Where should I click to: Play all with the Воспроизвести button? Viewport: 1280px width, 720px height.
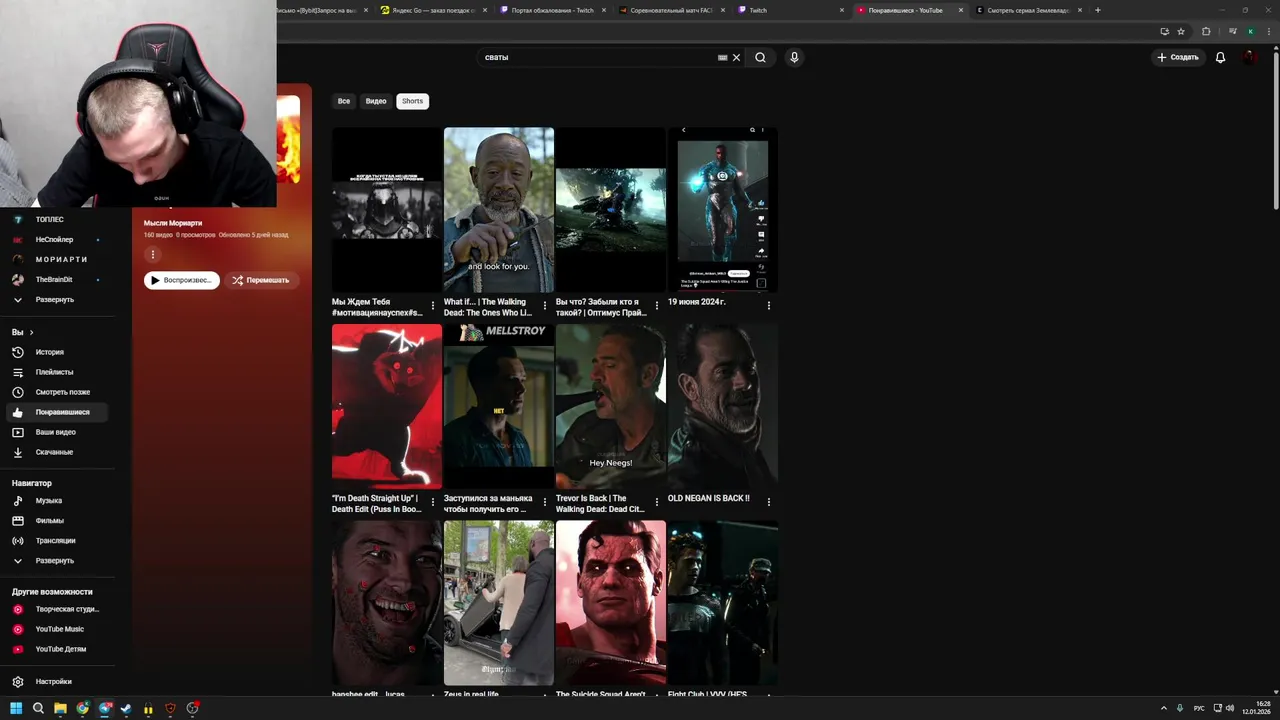coord(181,280)
